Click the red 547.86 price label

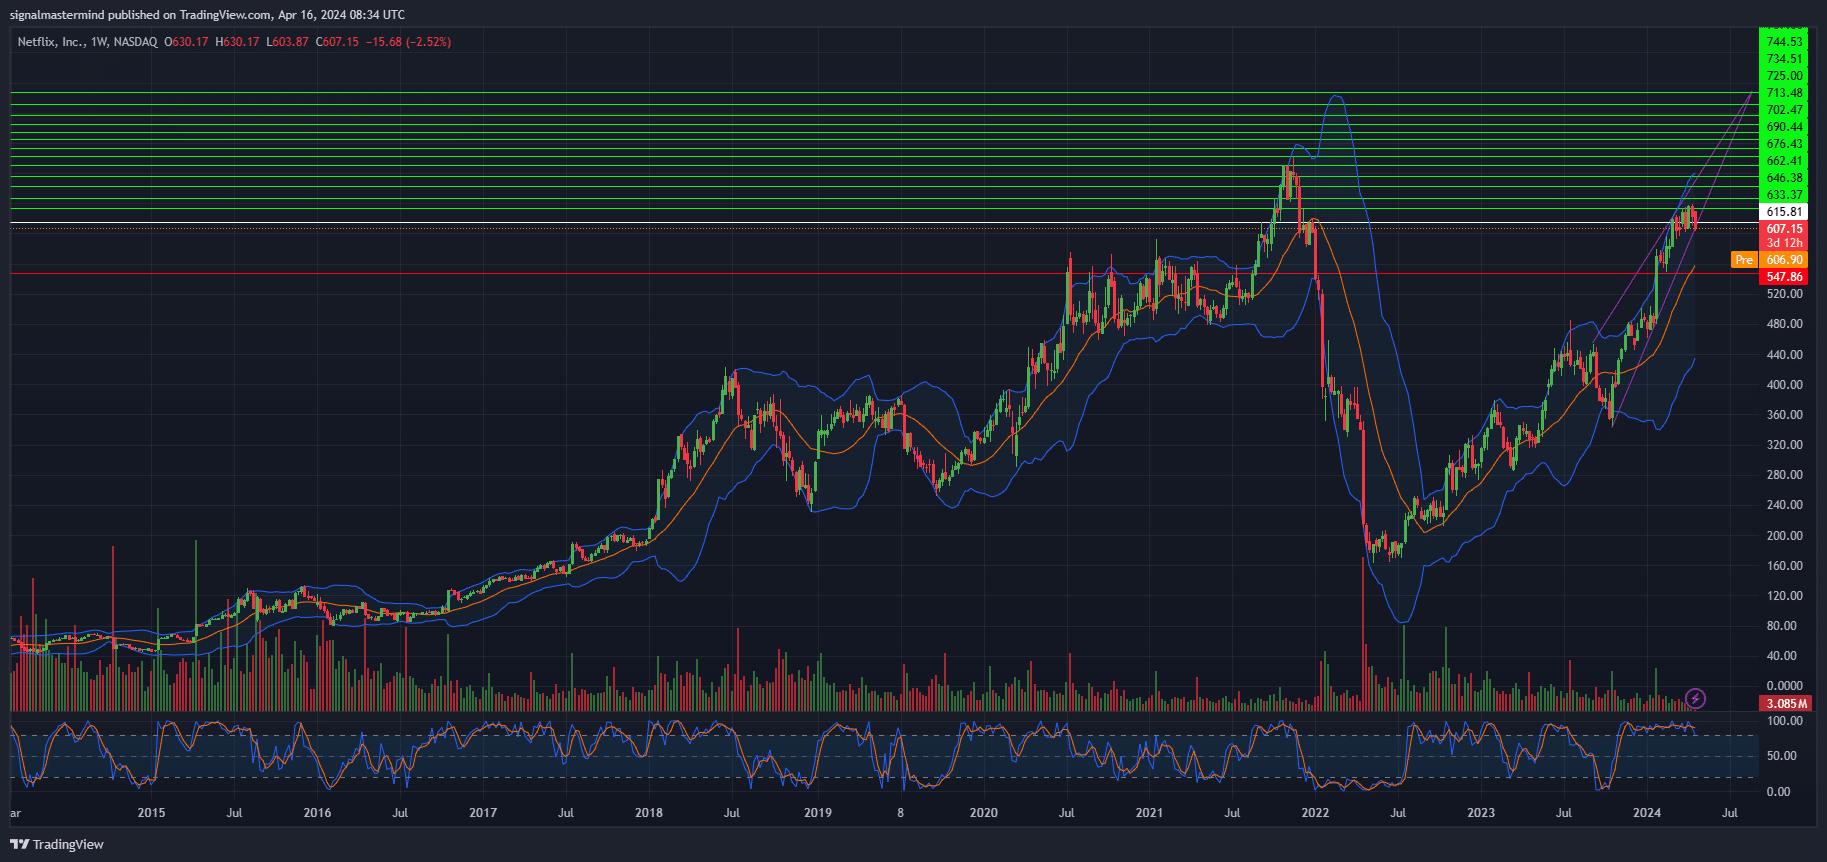coord(1784,277)
